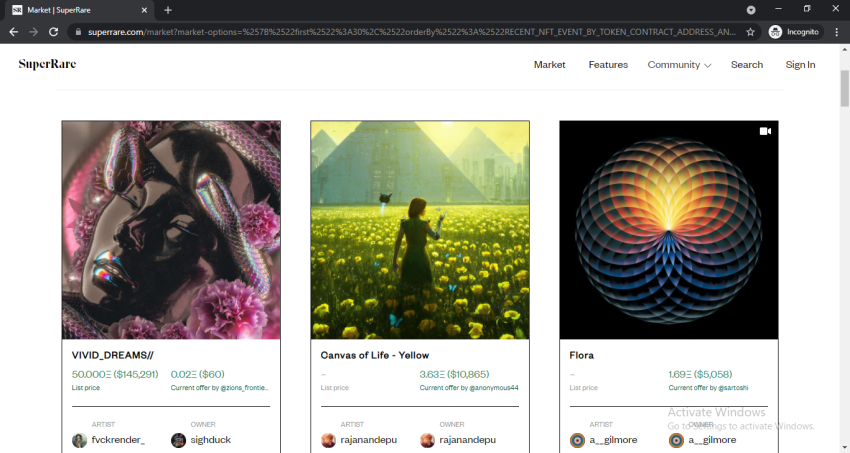Click the 1.69Ξ ($5,058) offer
Viewport: 850px width, 453px height.
(x=700, y=374)
